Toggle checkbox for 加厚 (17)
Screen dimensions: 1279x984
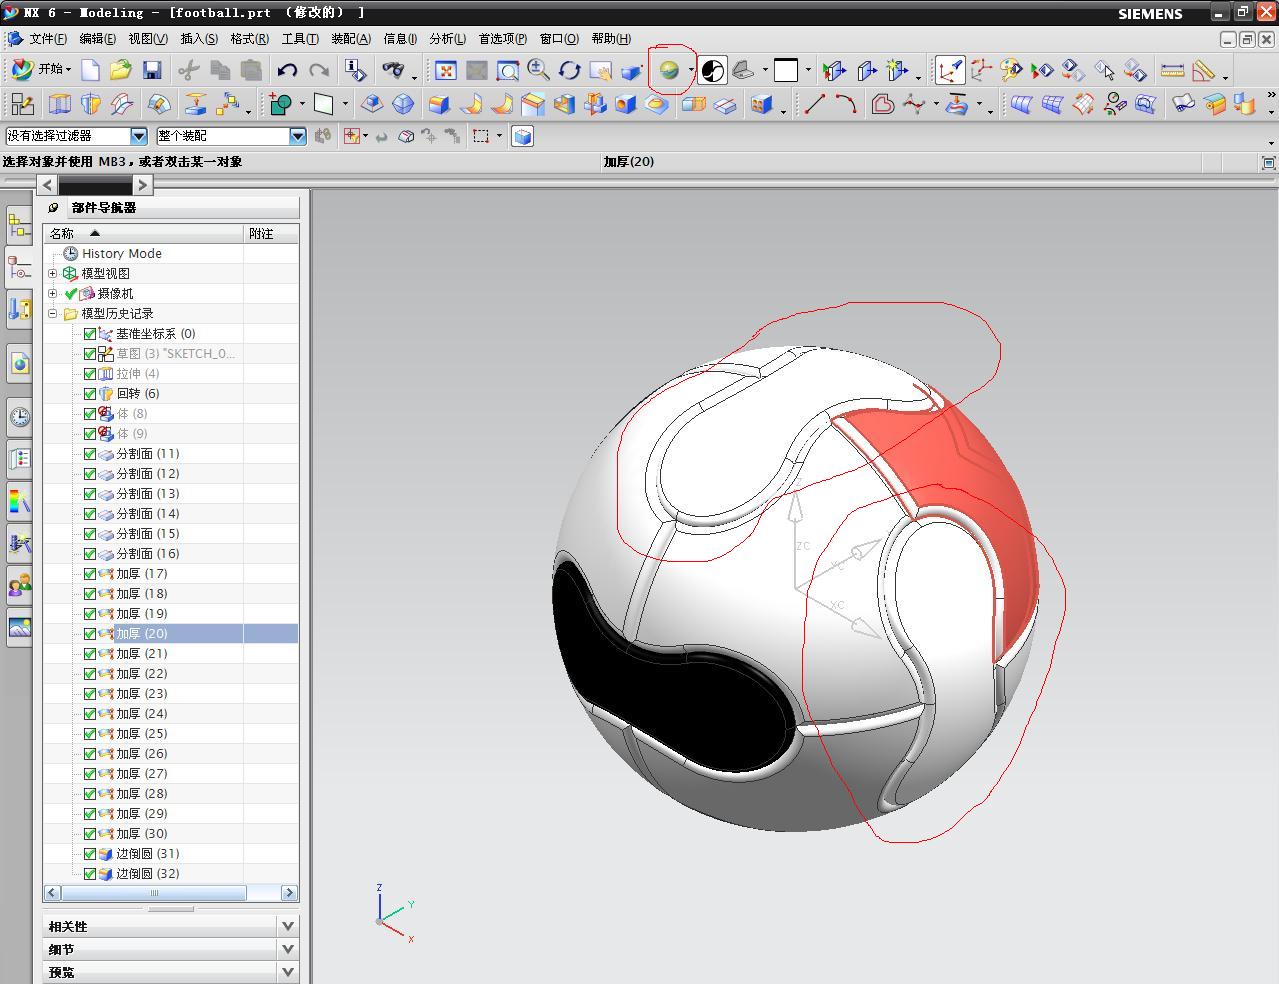[90, 574]
